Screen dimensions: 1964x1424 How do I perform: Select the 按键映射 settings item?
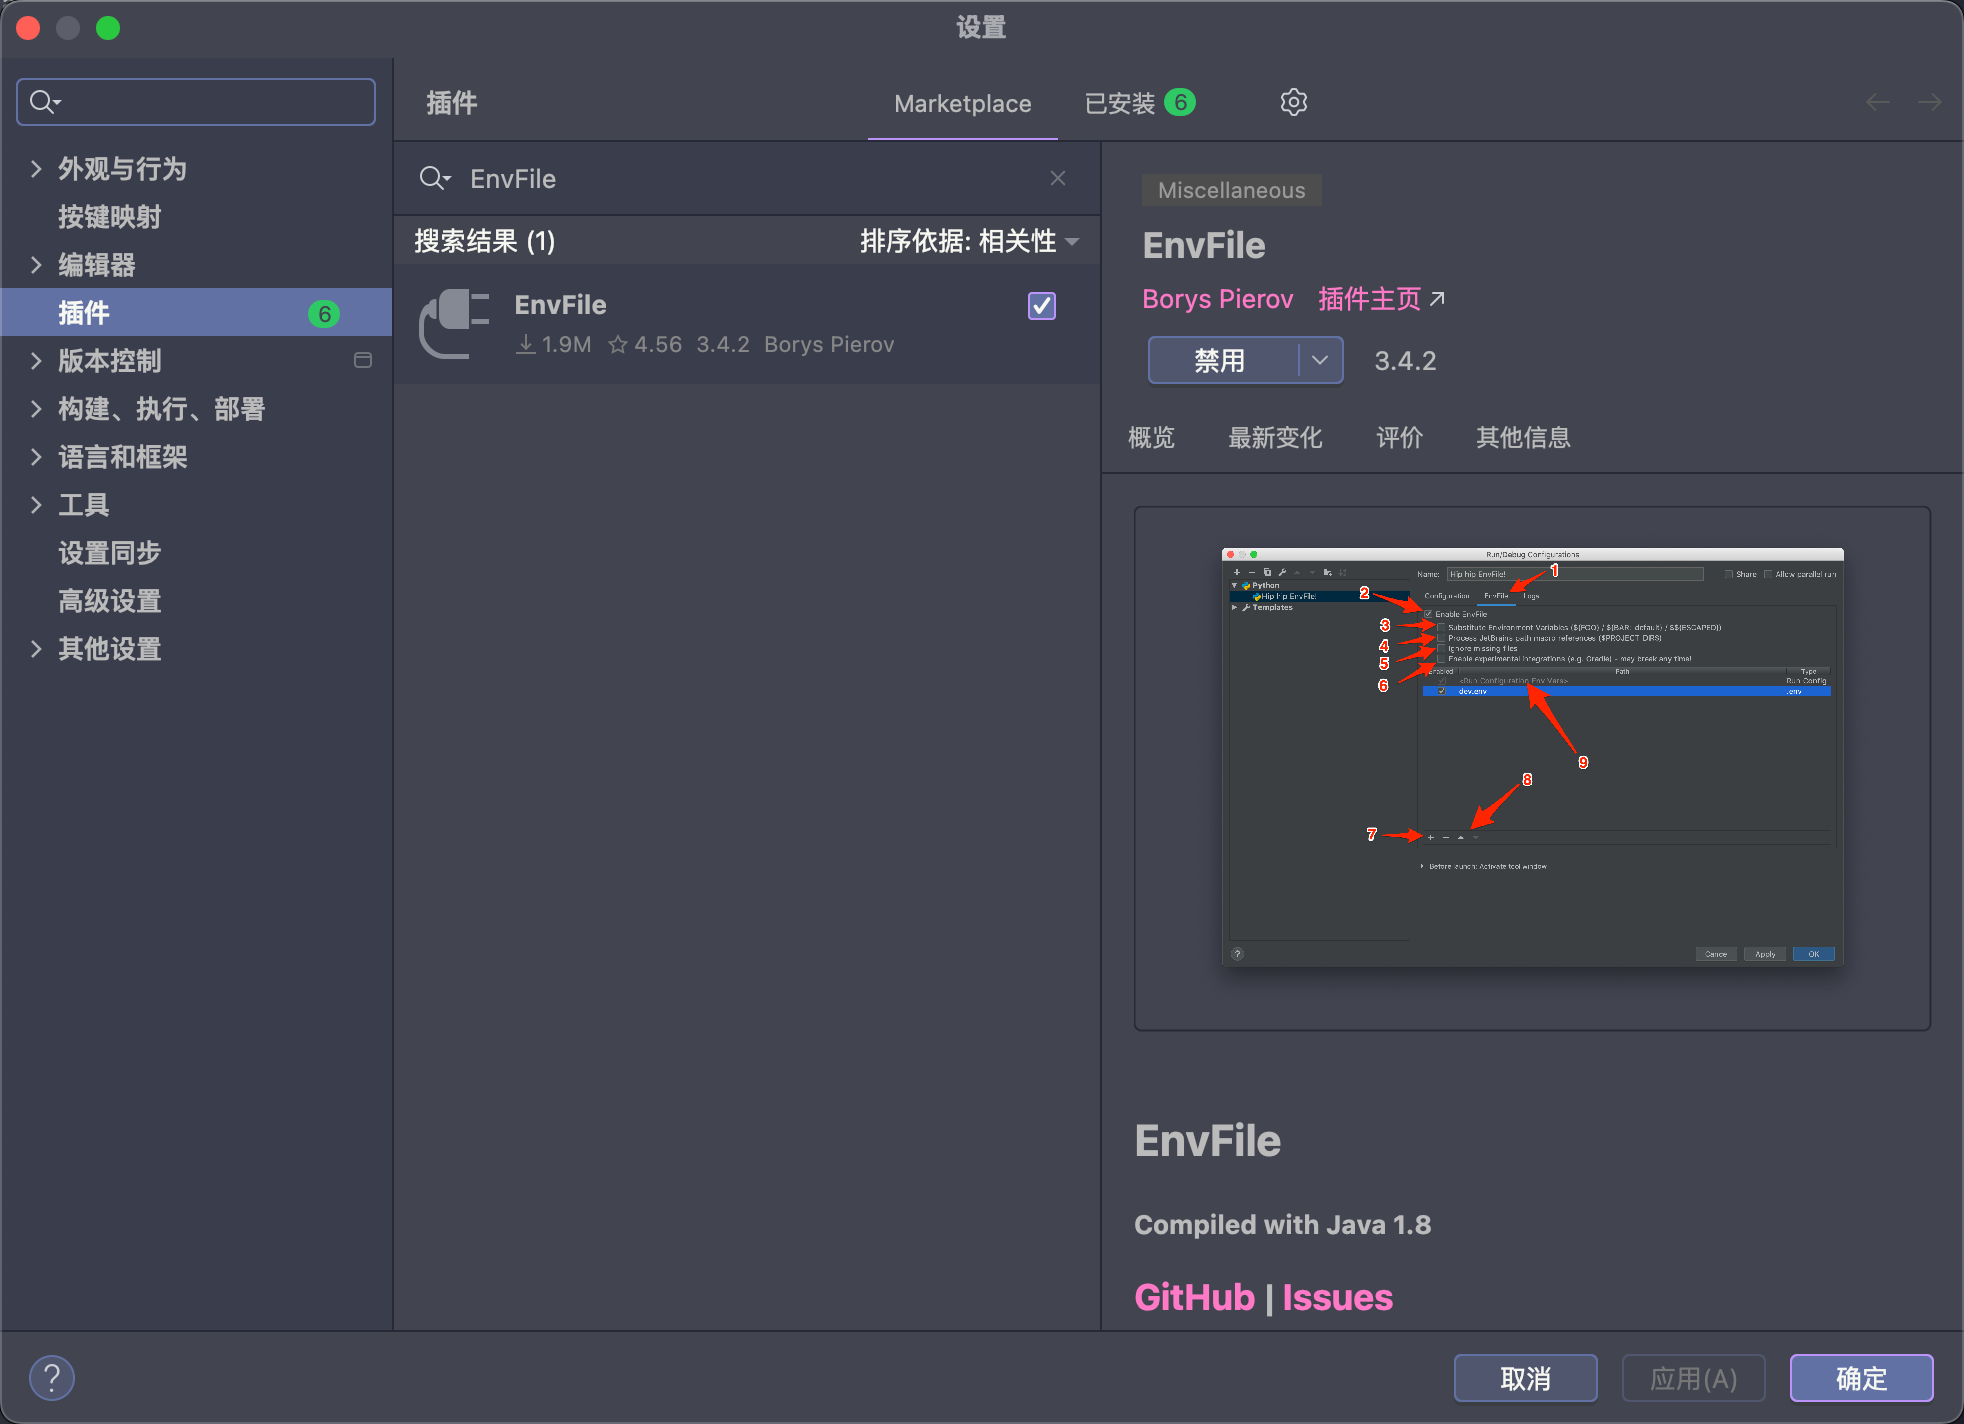click(x=109, y=216)
